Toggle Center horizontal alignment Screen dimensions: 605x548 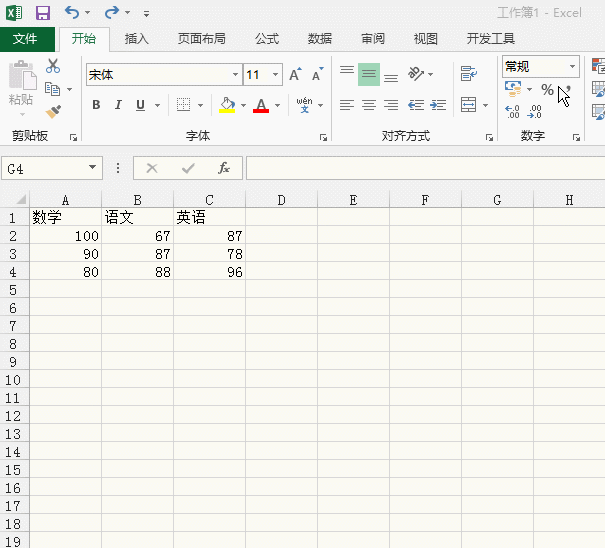pos(369,105)
